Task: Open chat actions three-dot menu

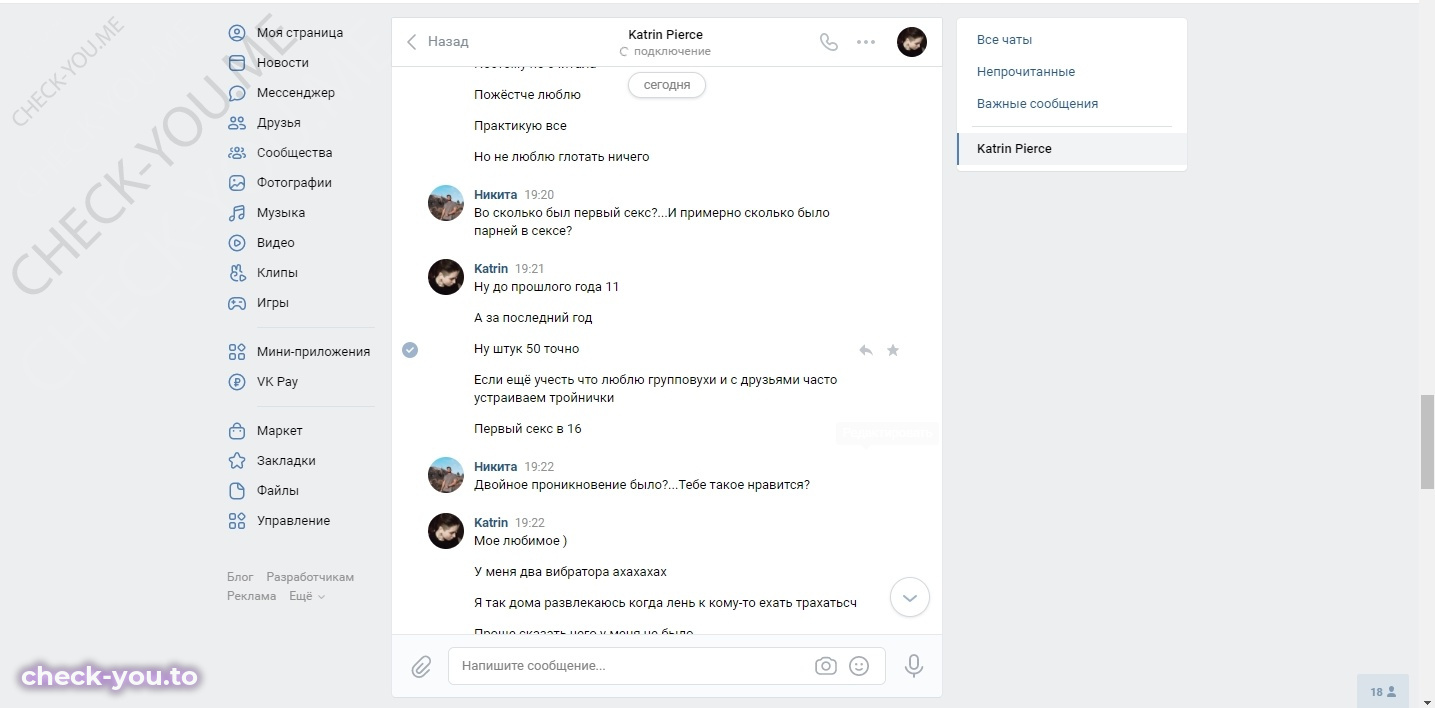Action: [866, 42]
